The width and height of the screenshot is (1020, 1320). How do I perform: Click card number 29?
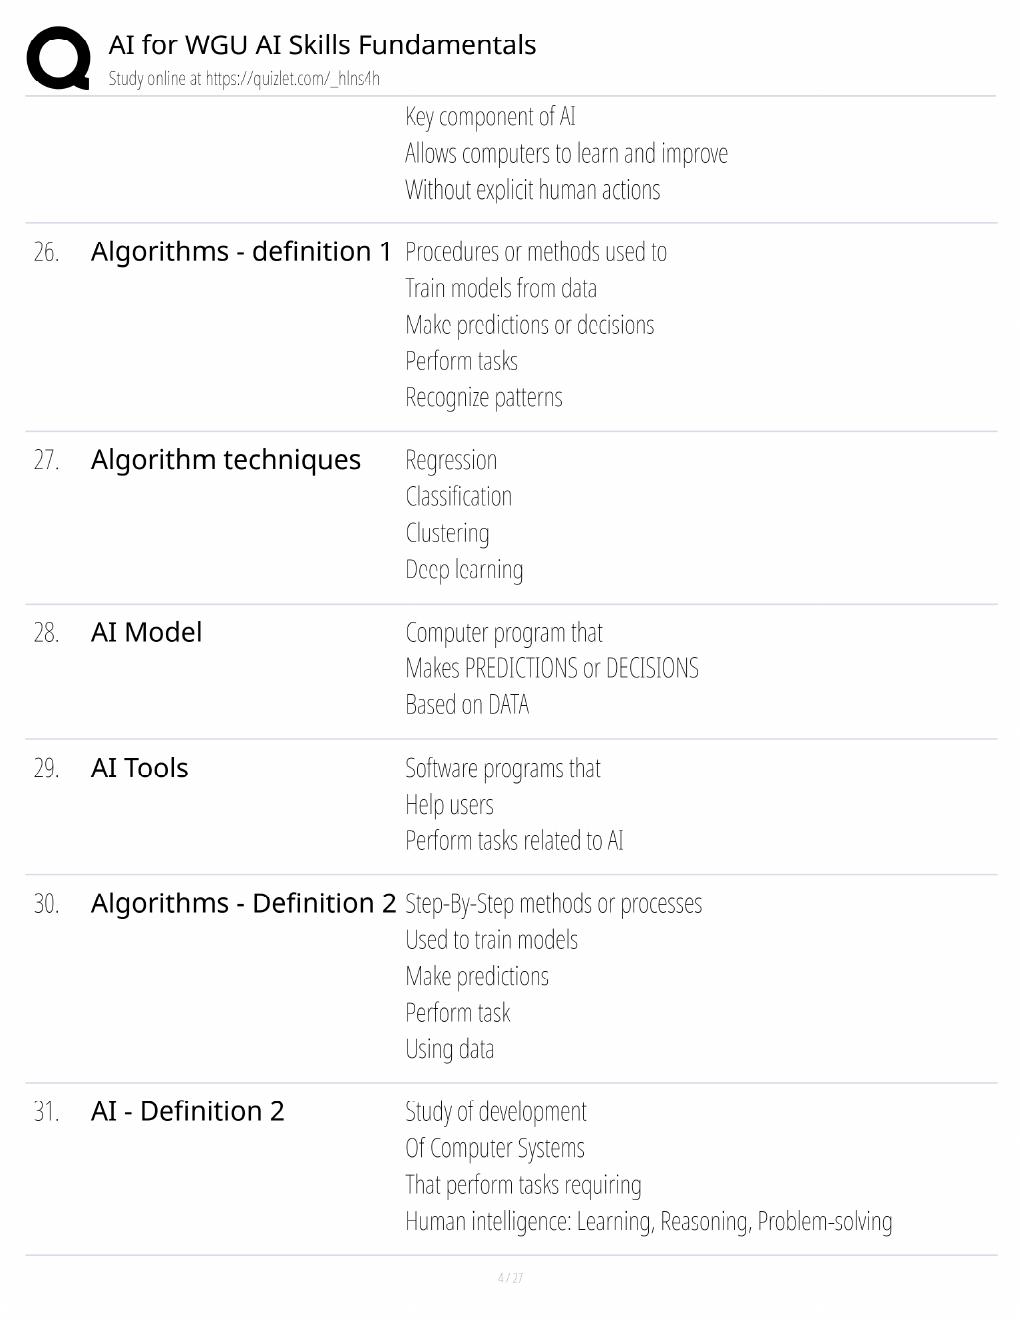pos(46,768)
